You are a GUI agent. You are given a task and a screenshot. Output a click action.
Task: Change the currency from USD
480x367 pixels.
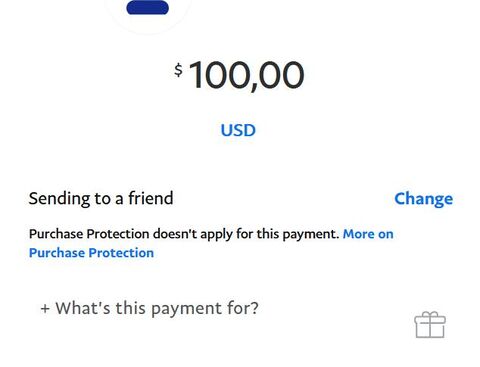click(x=238, y=130)
